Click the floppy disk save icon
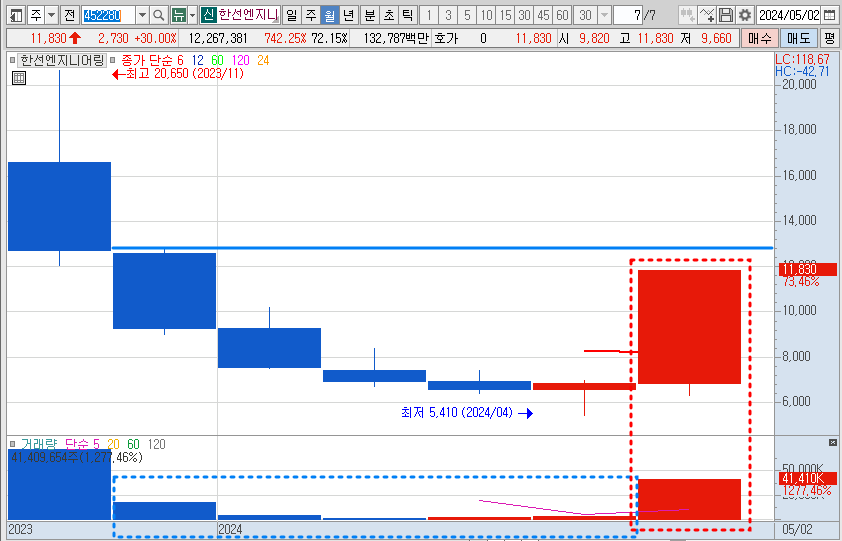 (x=725, y=15)
